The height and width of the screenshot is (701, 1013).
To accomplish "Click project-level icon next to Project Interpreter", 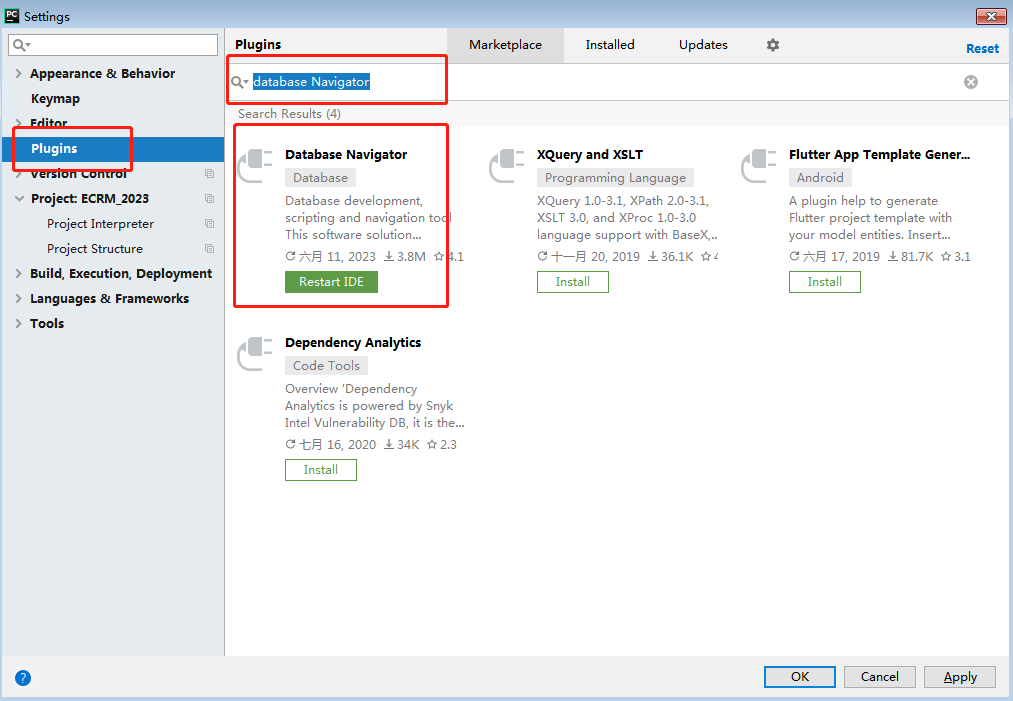I will click(x=209, y=224).
